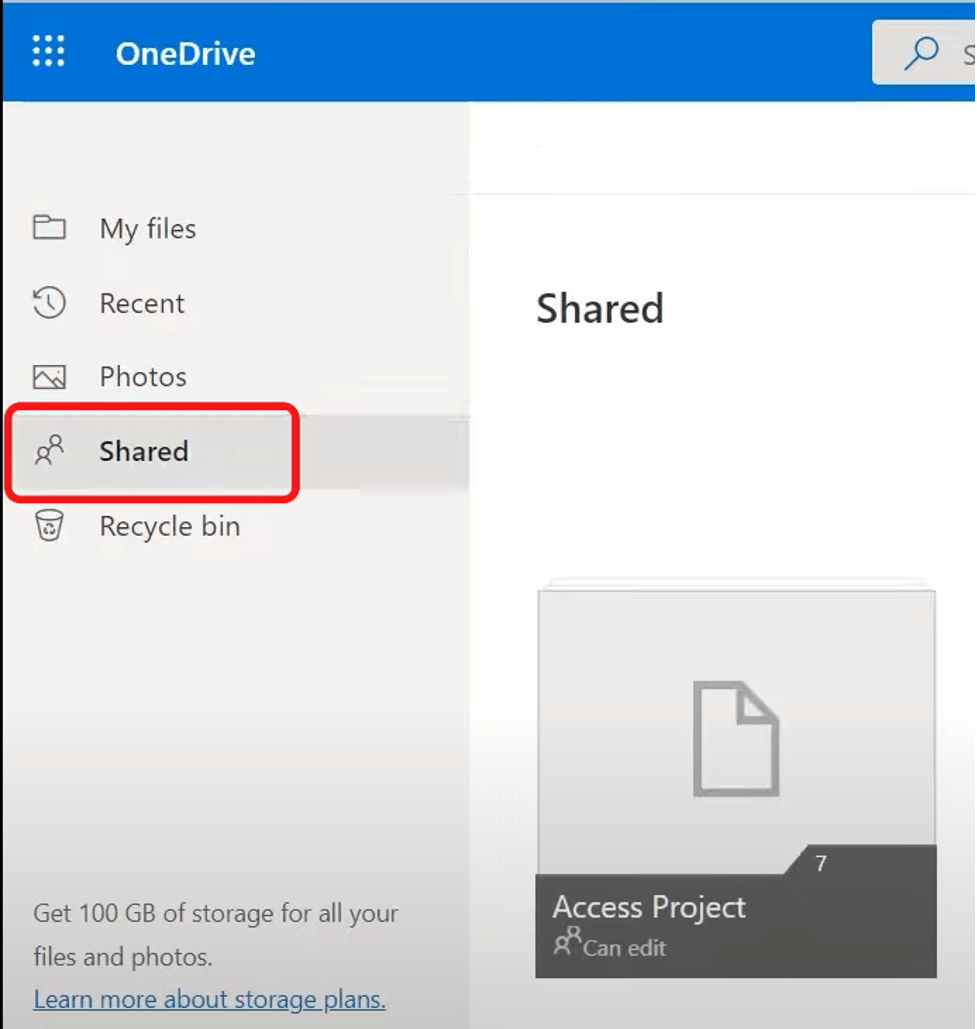Click the document icon on Access Project tile
977x1029 pixels.
[x=736, y=739]
